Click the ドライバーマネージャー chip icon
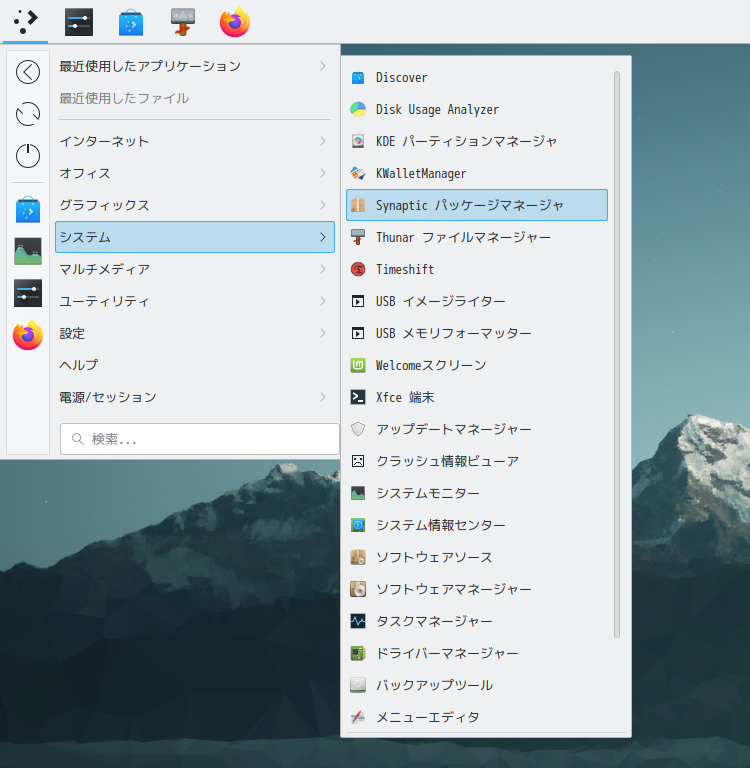 pyautogui.click(x=358, y=653)
